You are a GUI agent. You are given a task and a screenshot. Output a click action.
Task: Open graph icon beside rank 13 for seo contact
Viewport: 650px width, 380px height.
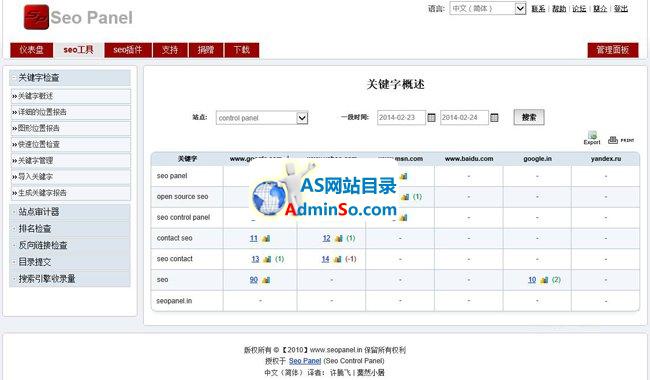(267, 259)
